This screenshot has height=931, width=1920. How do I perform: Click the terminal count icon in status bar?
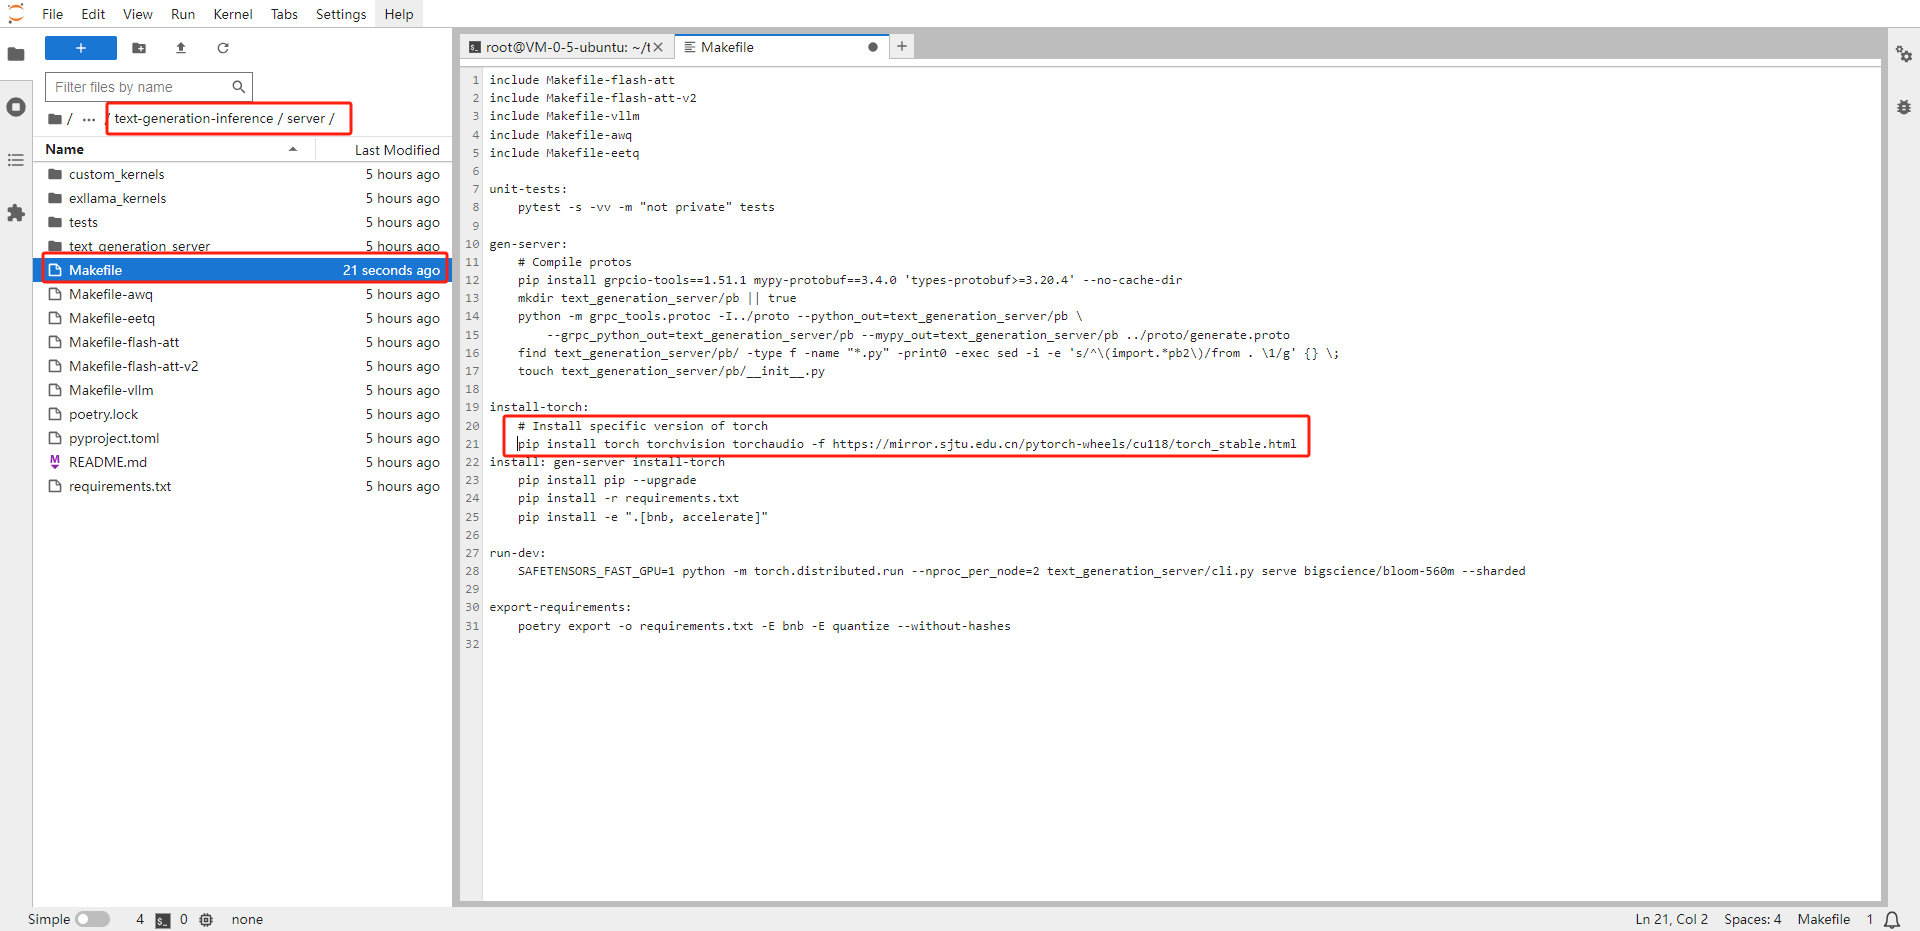coord(163,920)
